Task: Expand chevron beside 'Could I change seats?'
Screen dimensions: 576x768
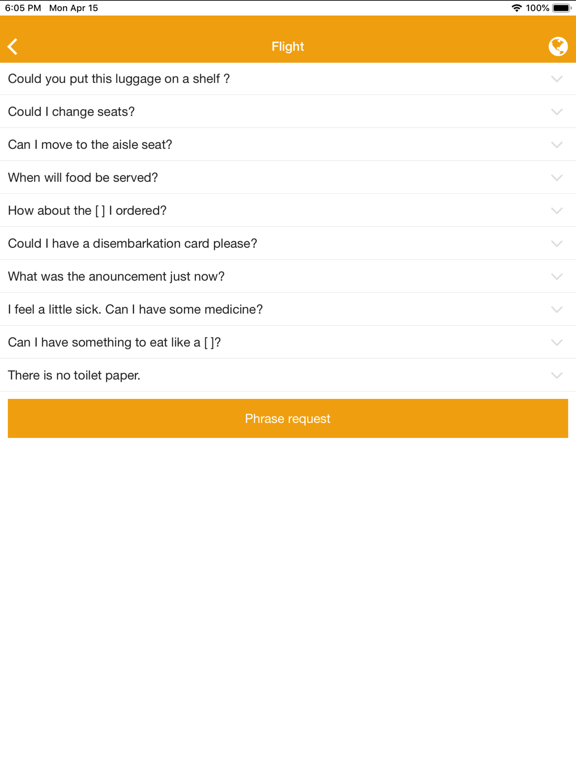Action: point(557,112)
